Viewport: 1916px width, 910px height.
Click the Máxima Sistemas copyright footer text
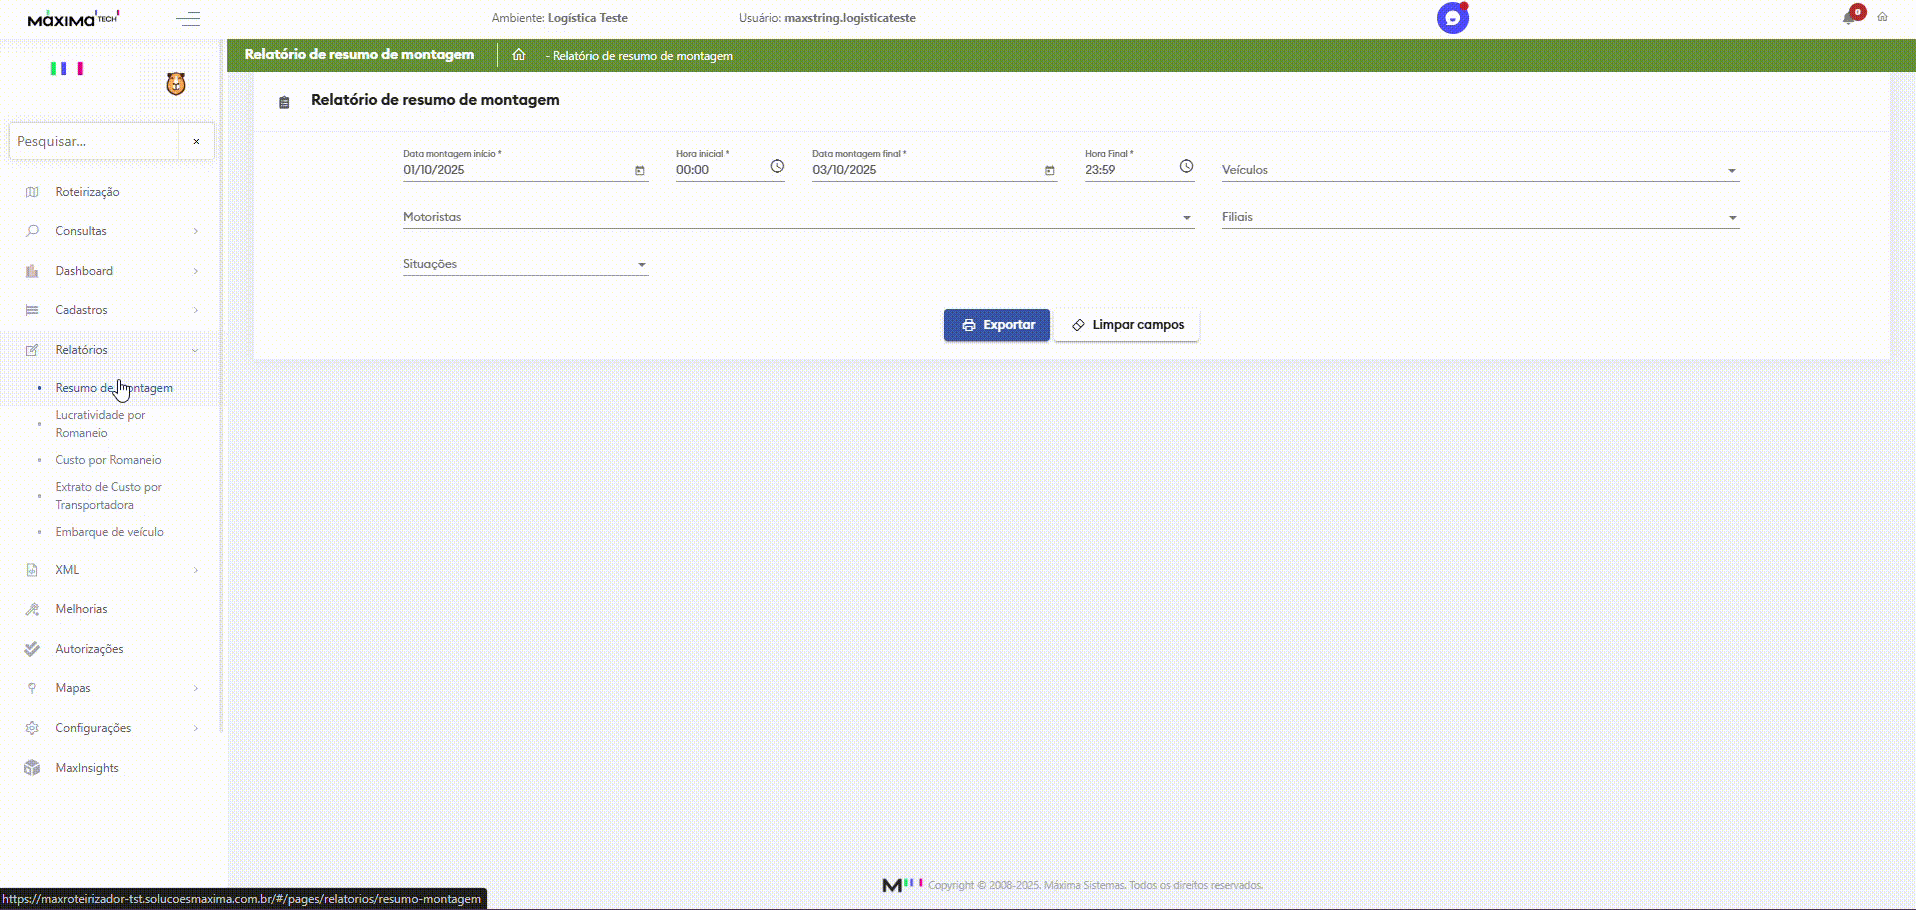[1095, 885]
